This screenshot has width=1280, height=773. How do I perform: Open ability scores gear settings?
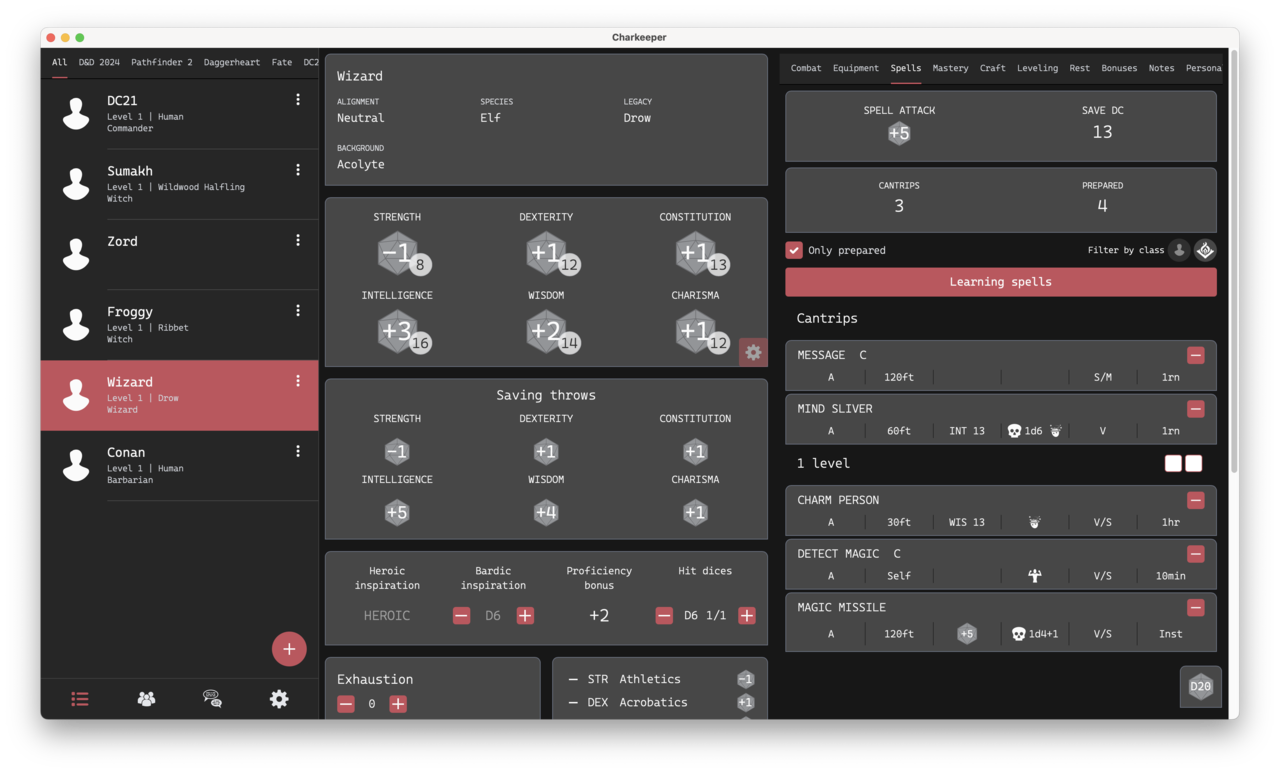(x=753, y=352)
